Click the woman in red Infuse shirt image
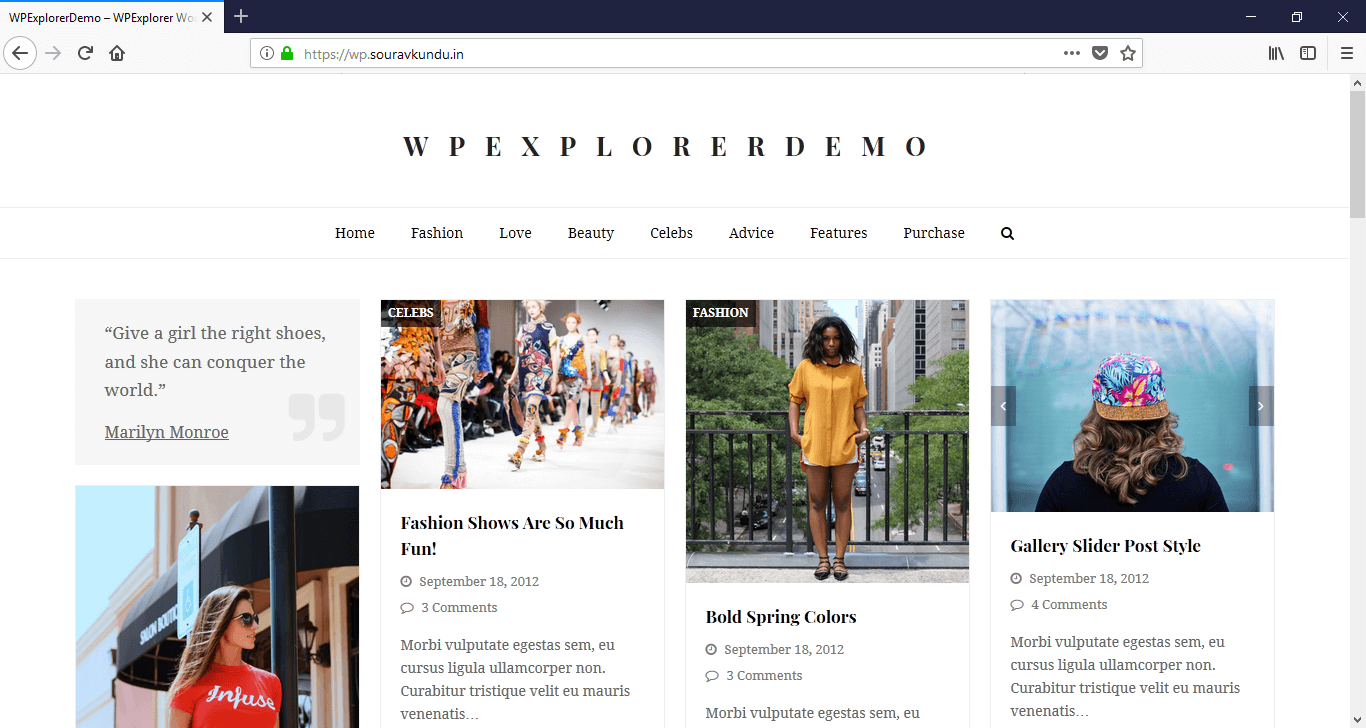This screenshot has height=728, width=1366. (217, 607)
